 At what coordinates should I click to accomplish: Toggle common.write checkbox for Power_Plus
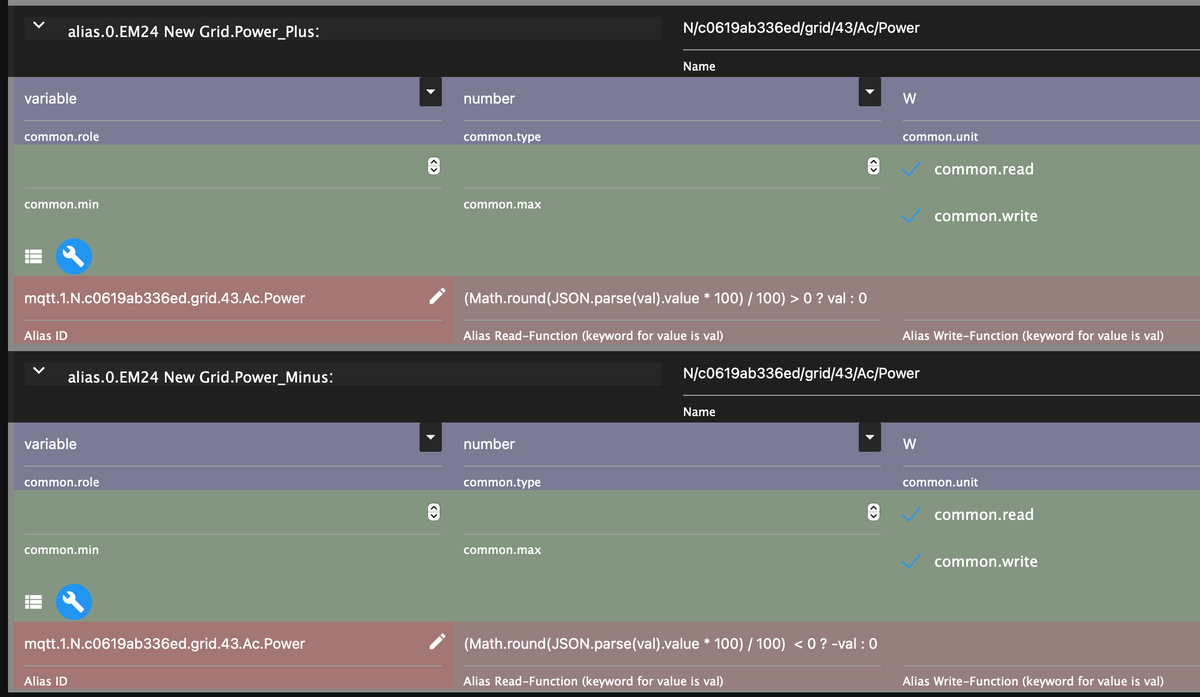[911, 216]
